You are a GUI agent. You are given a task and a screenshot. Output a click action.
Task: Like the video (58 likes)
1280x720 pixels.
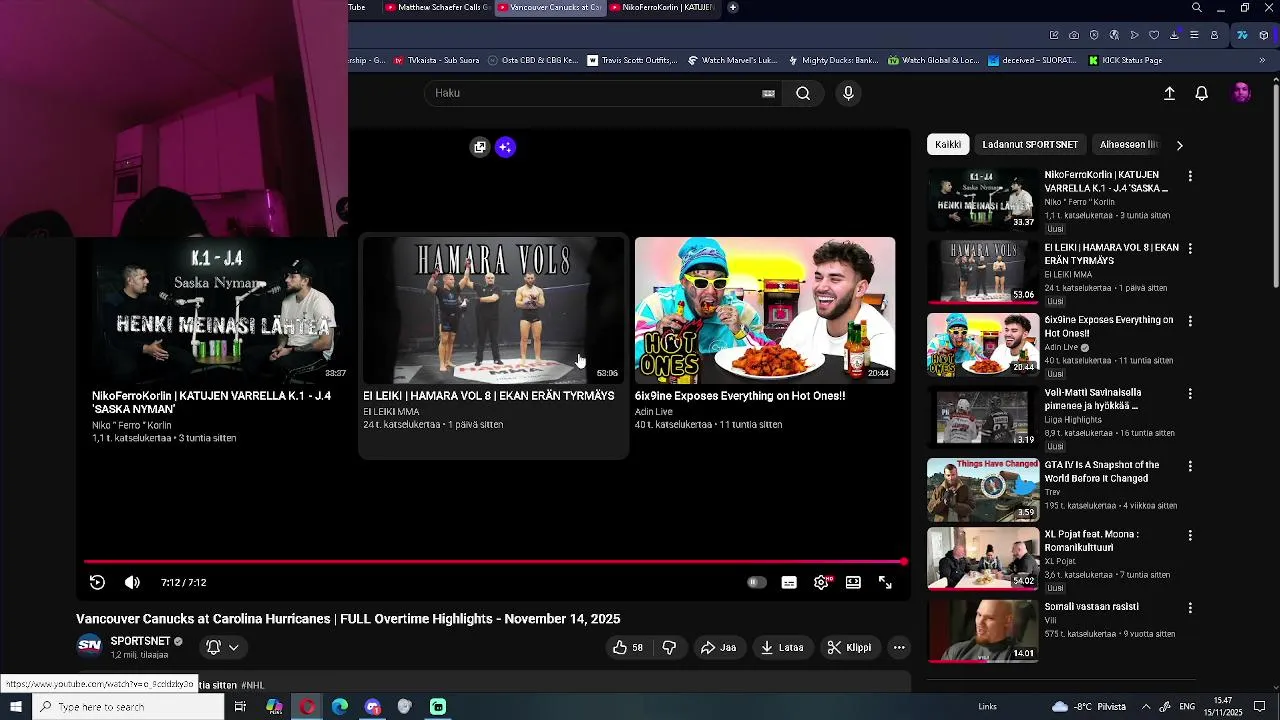(628, 647)
